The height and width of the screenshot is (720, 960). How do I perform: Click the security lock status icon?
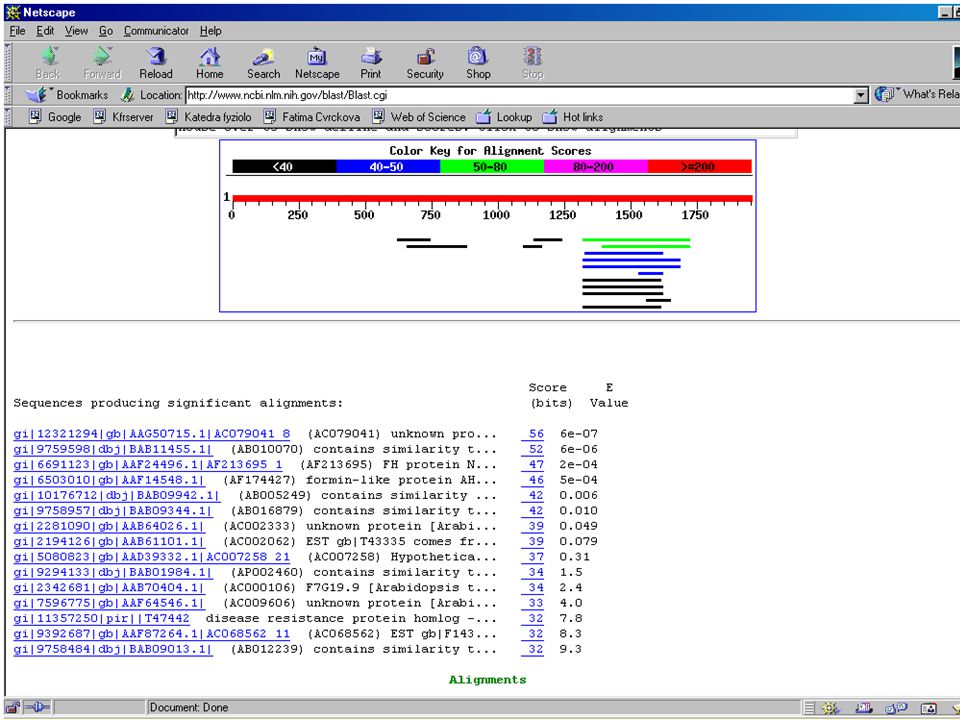(13, 707)
